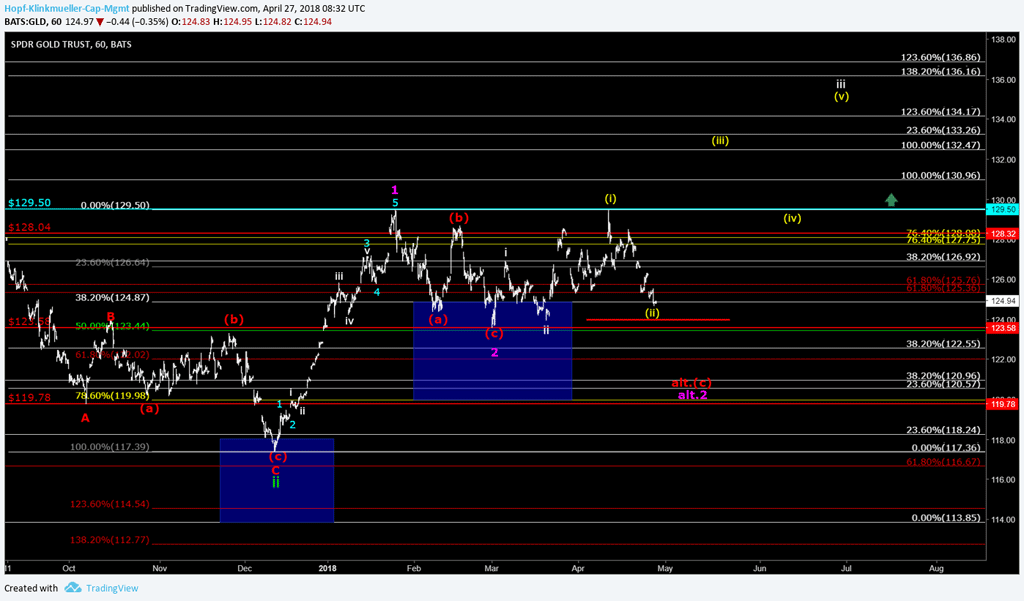Click the Apr label on time axis
The width and height of the screenshot is (1024, 601).
coord(578,567)
